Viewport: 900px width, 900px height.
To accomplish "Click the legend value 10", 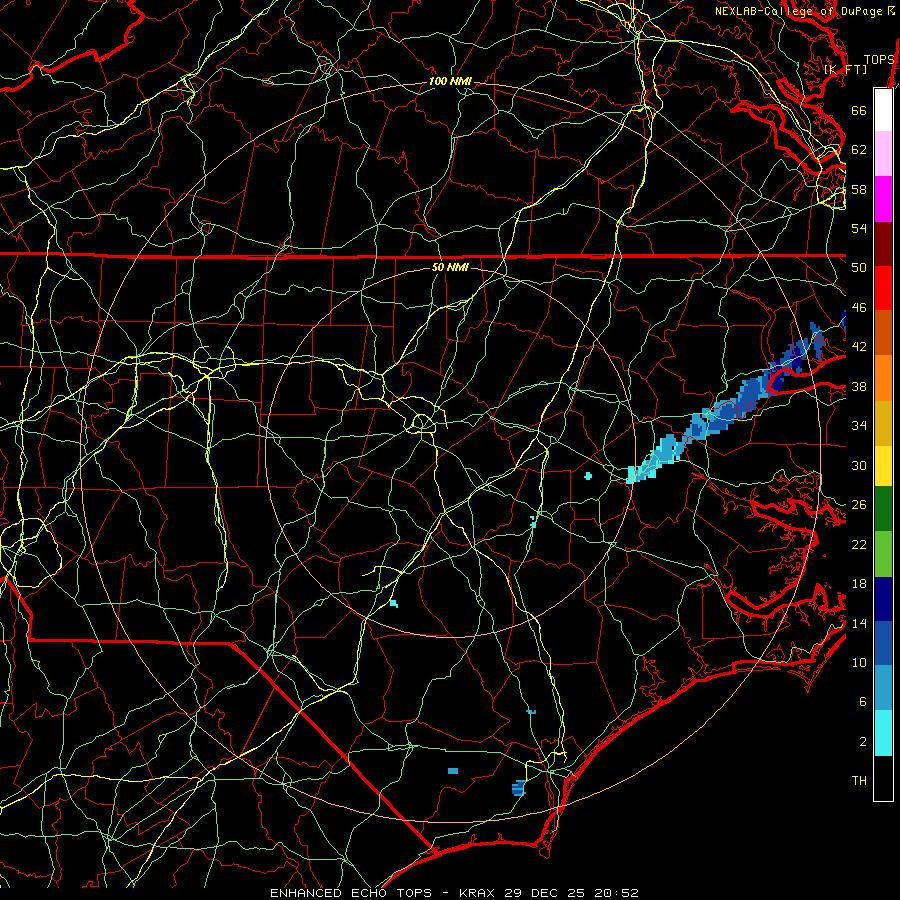I will [x=859, y=662].
